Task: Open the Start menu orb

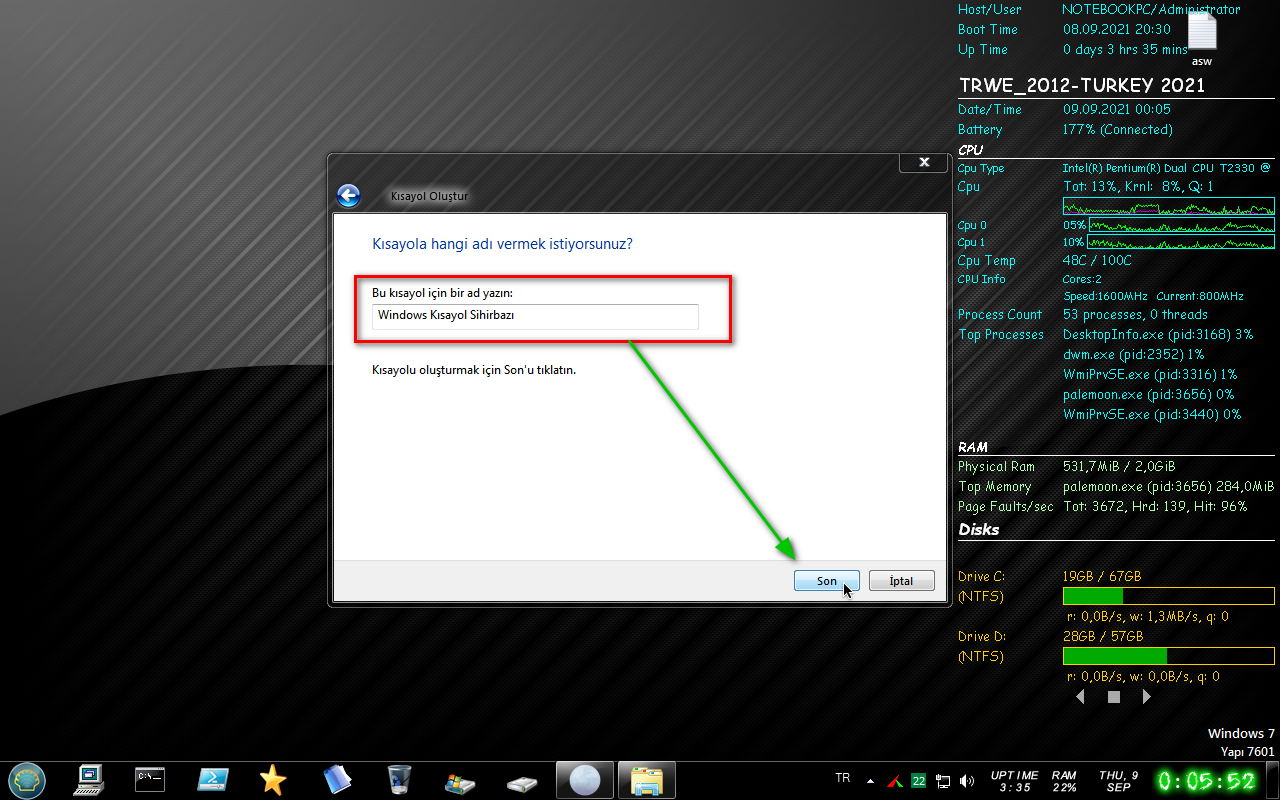Action: [x=25, y=779]
